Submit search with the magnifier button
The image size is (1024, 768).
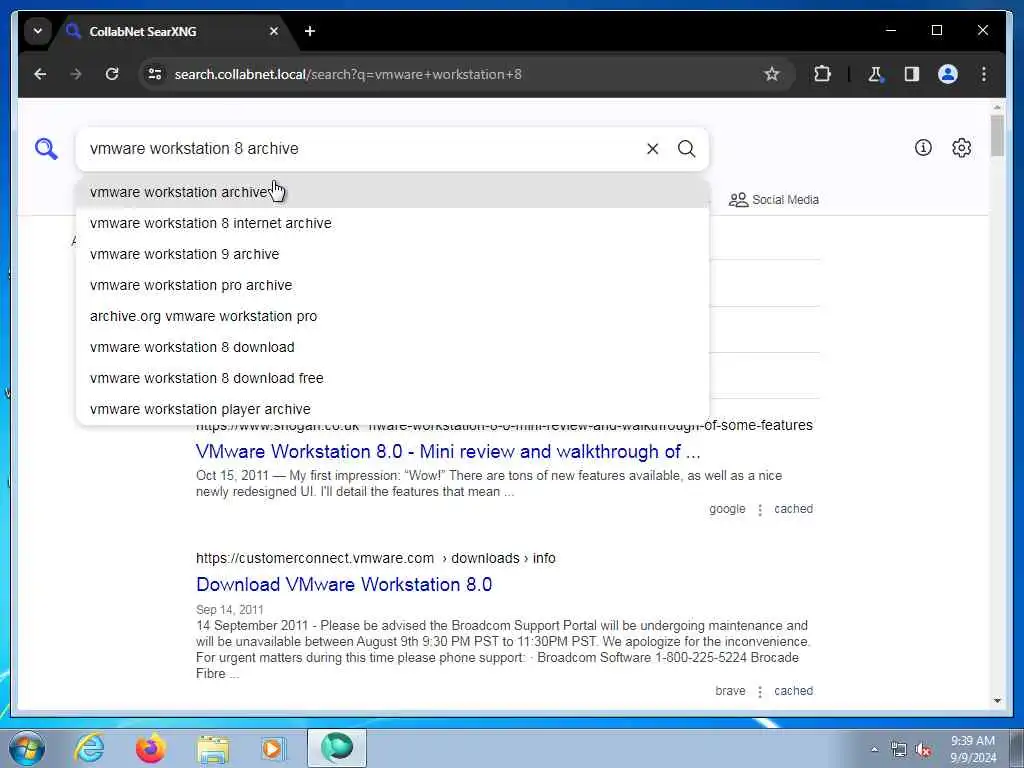coord(686,149)
